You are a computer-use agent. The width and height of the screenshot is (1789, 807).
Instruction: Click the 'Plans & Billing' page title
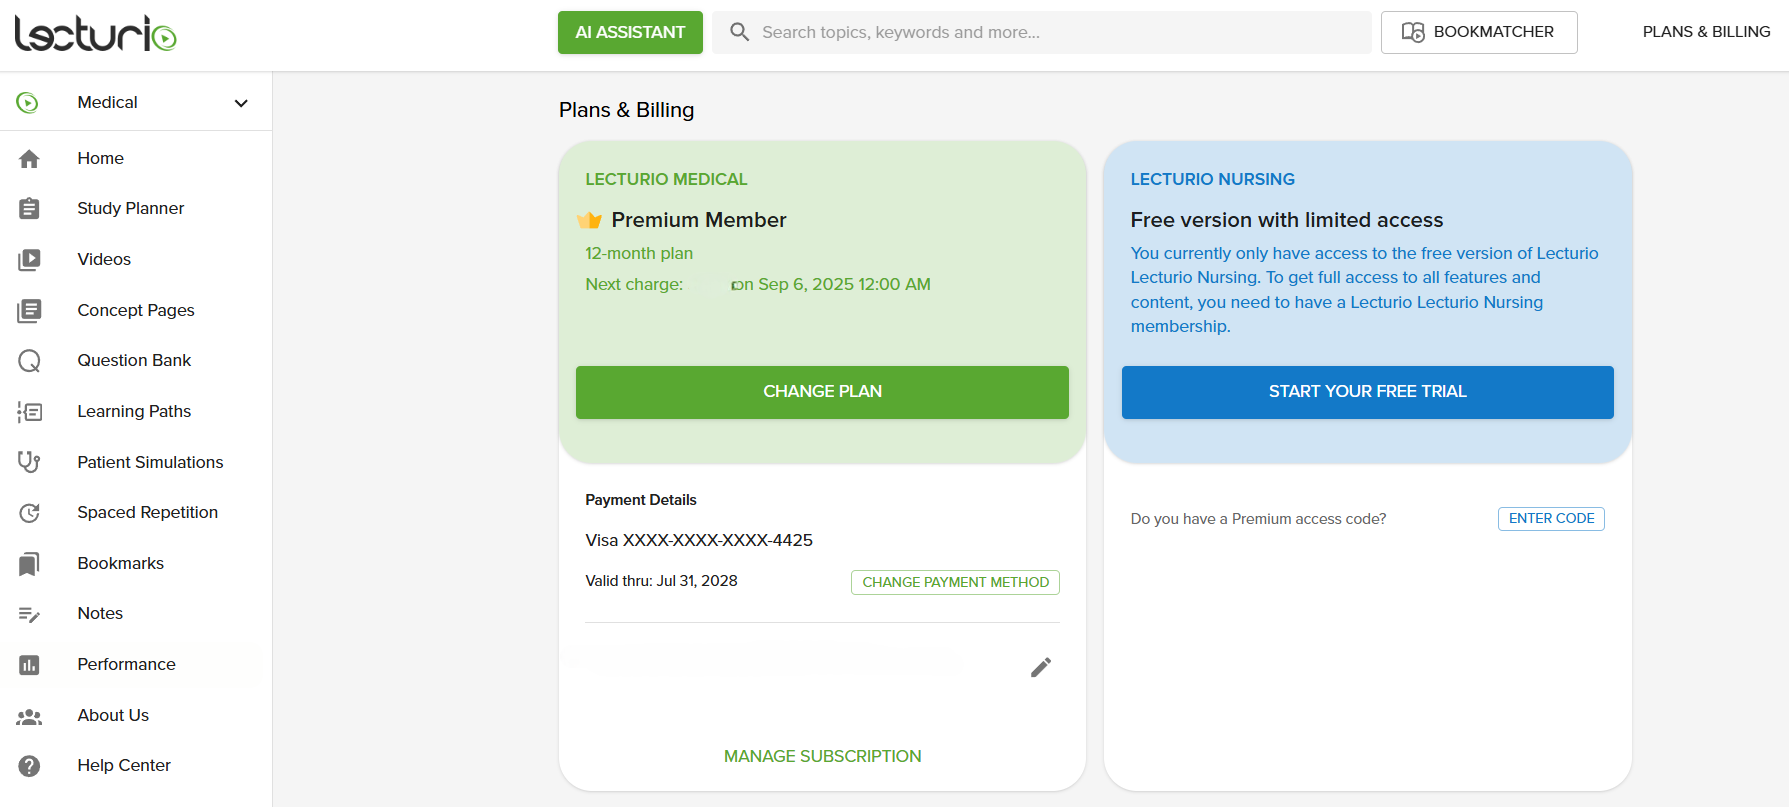click(626, 110)
